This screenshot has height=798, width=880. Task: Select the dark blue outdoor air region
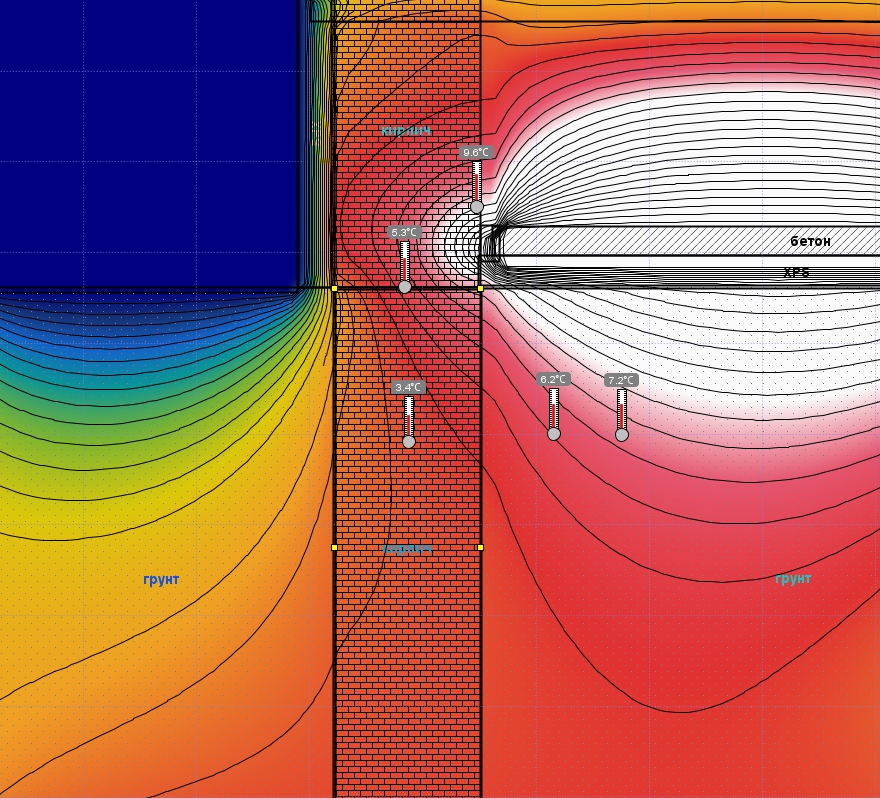tap(149, 143)
